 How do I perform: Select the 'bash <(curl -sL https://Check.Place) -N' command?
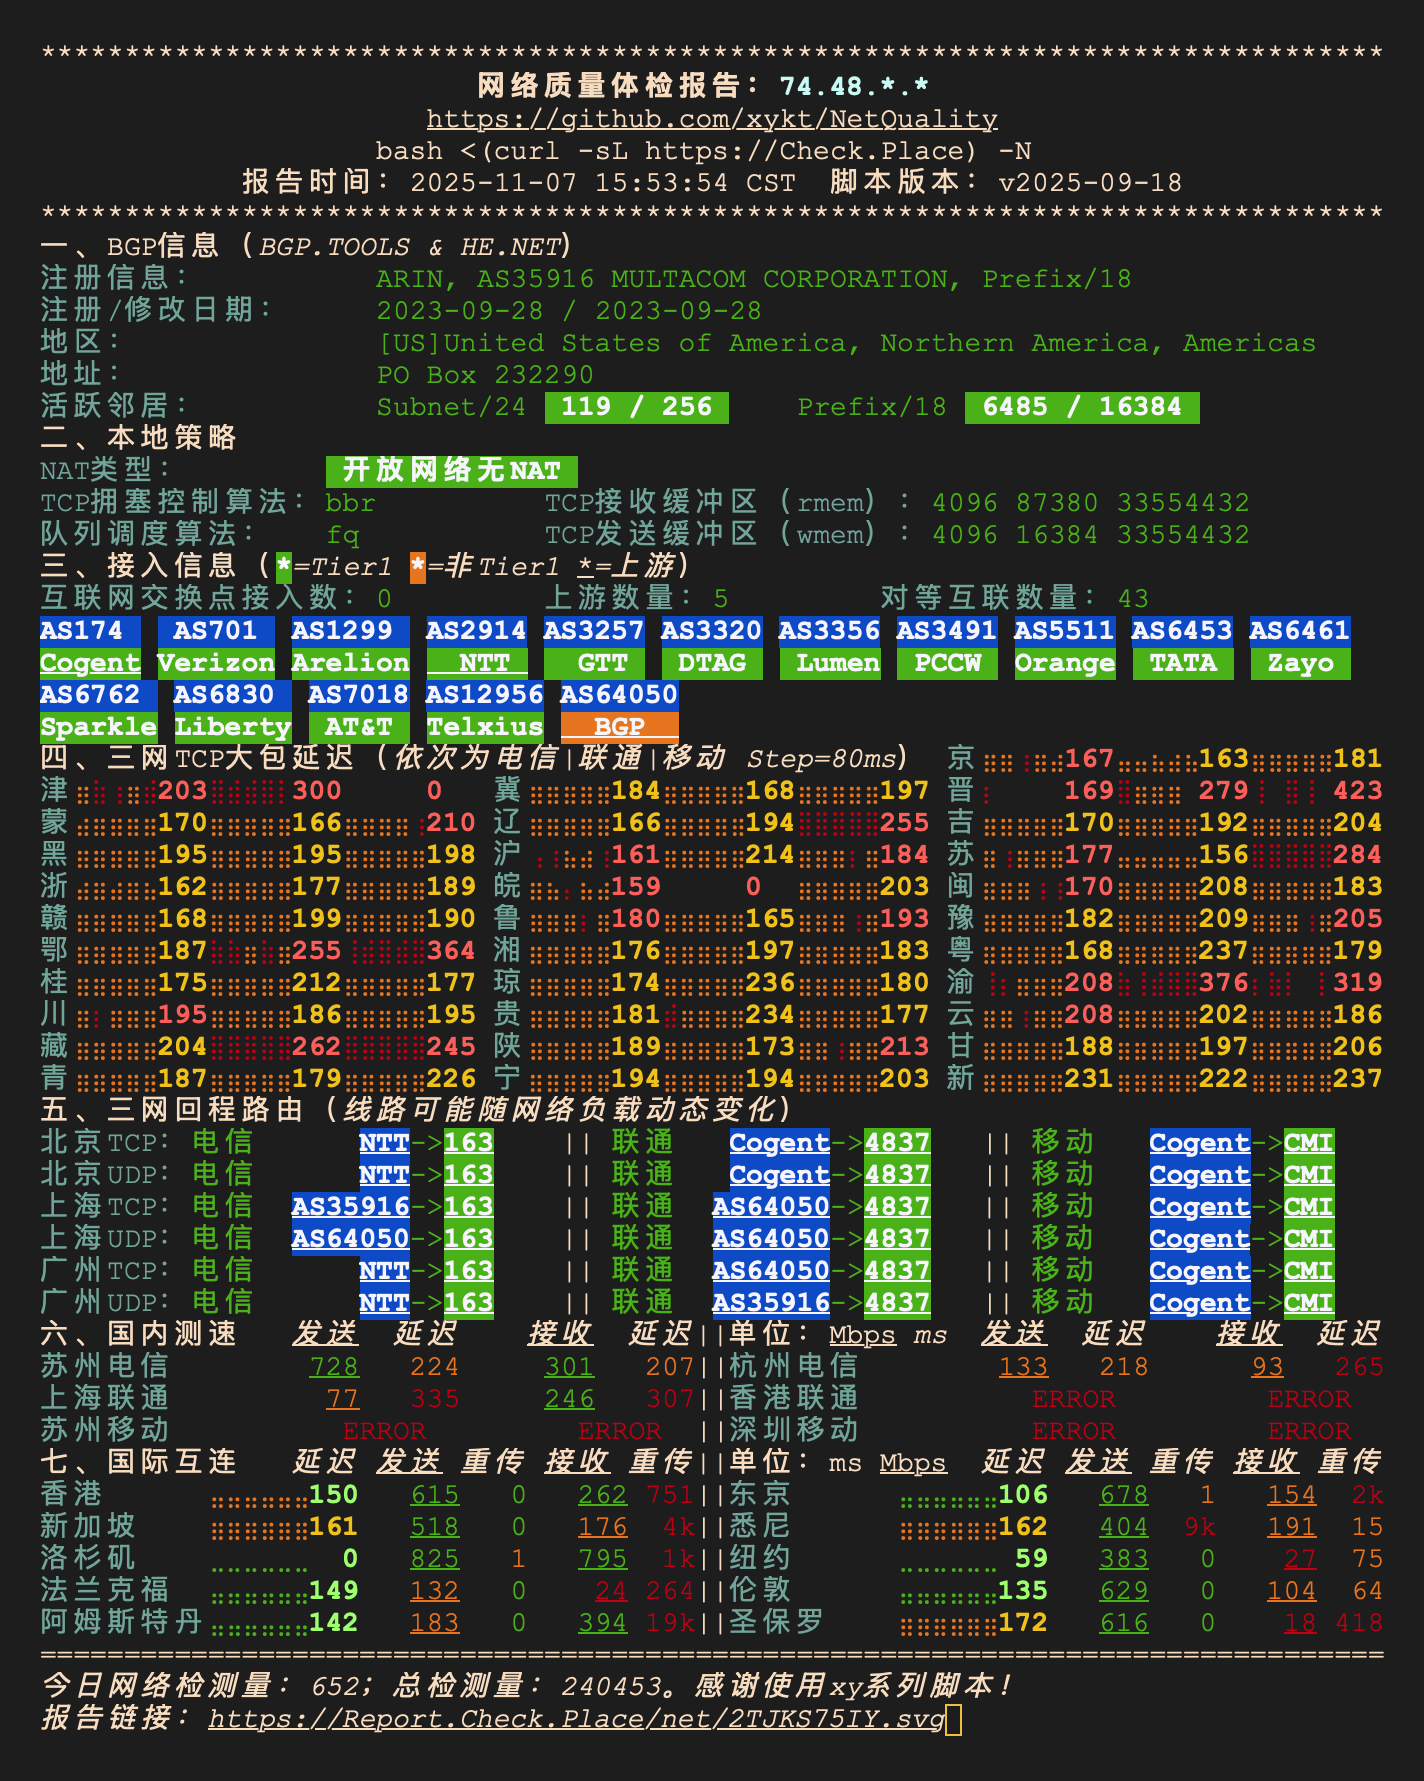pos(703,151)
